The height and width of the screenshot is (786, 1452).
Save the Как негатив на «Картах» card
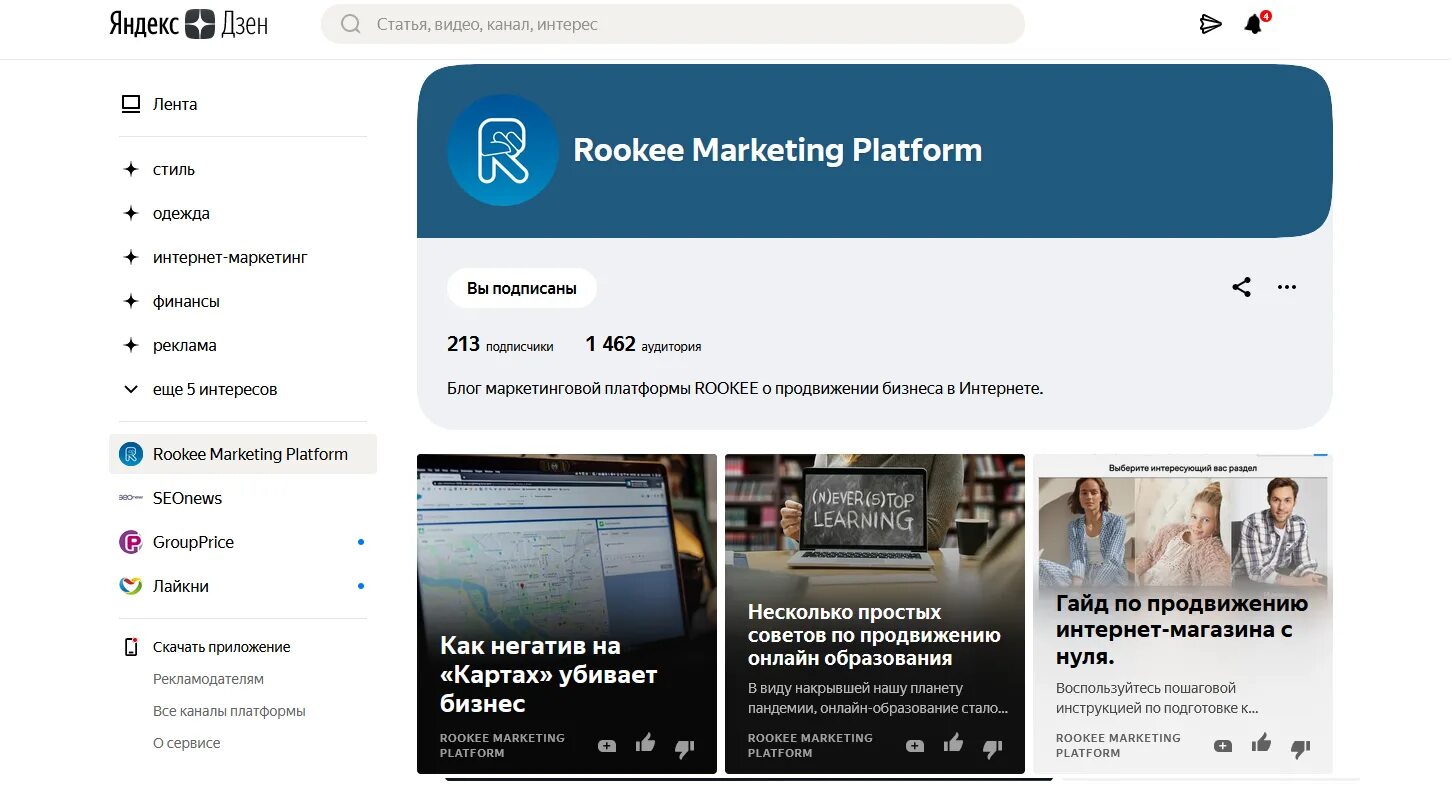[x=607, y=746]
